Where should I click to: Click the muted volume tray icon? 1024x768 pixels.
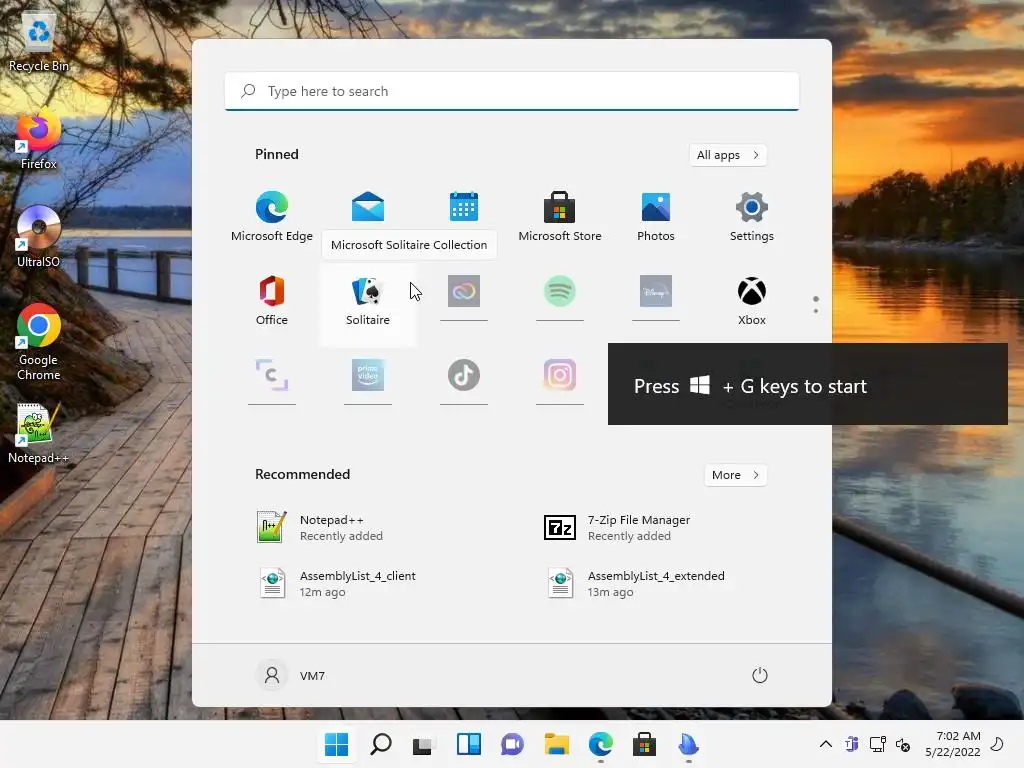point(903,744)
